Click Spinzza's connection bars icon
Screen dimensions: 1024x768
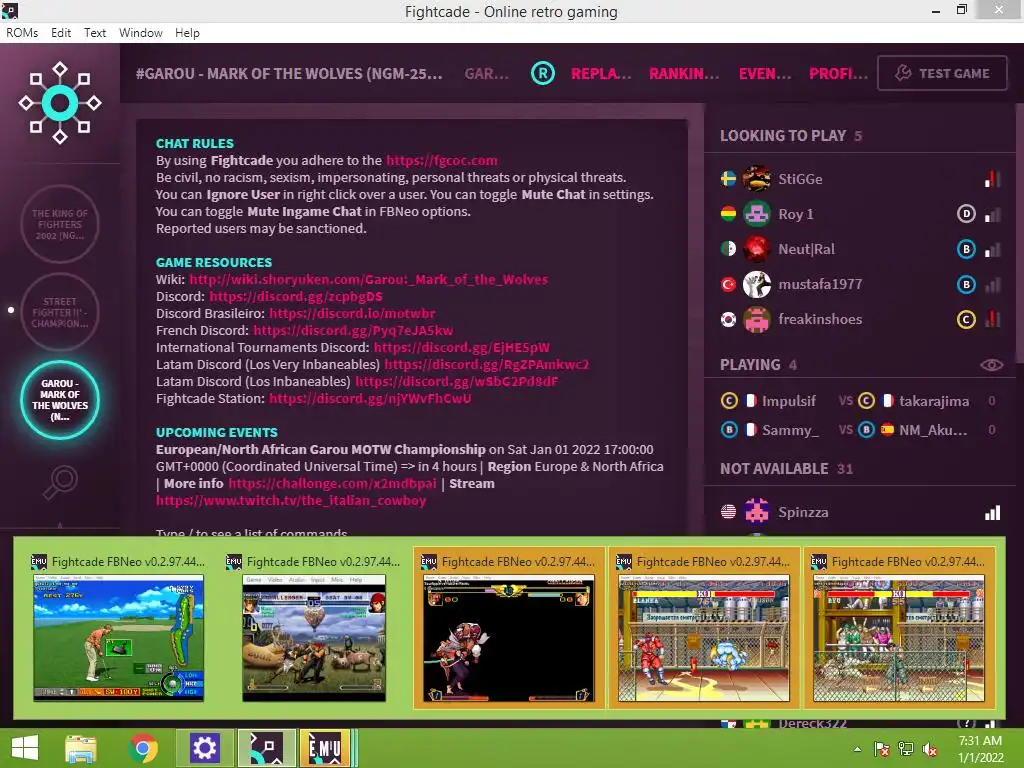coord(993,513)
